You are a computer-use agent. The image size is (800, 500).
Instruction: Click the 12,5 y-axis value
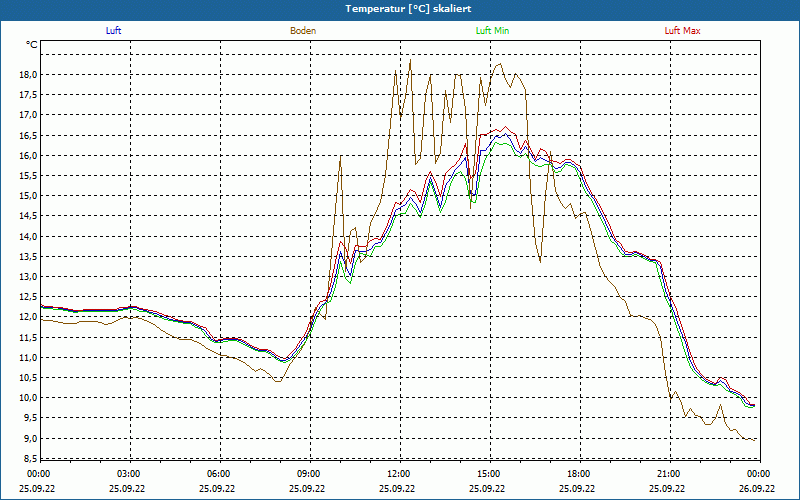click(x=29, y=296)
